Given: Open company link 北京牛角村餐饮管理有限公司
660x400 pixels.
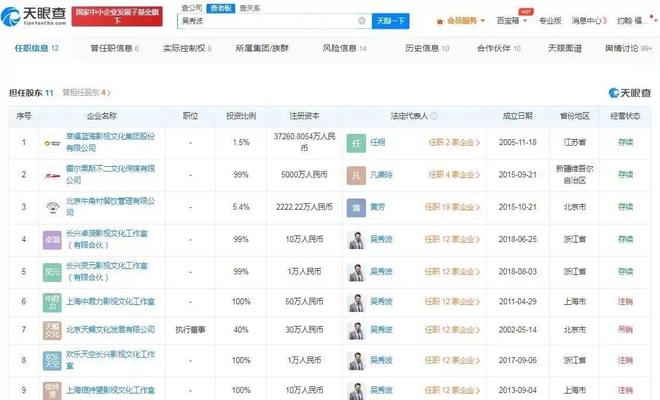Looking at the screenshot, I should [110, 207].
